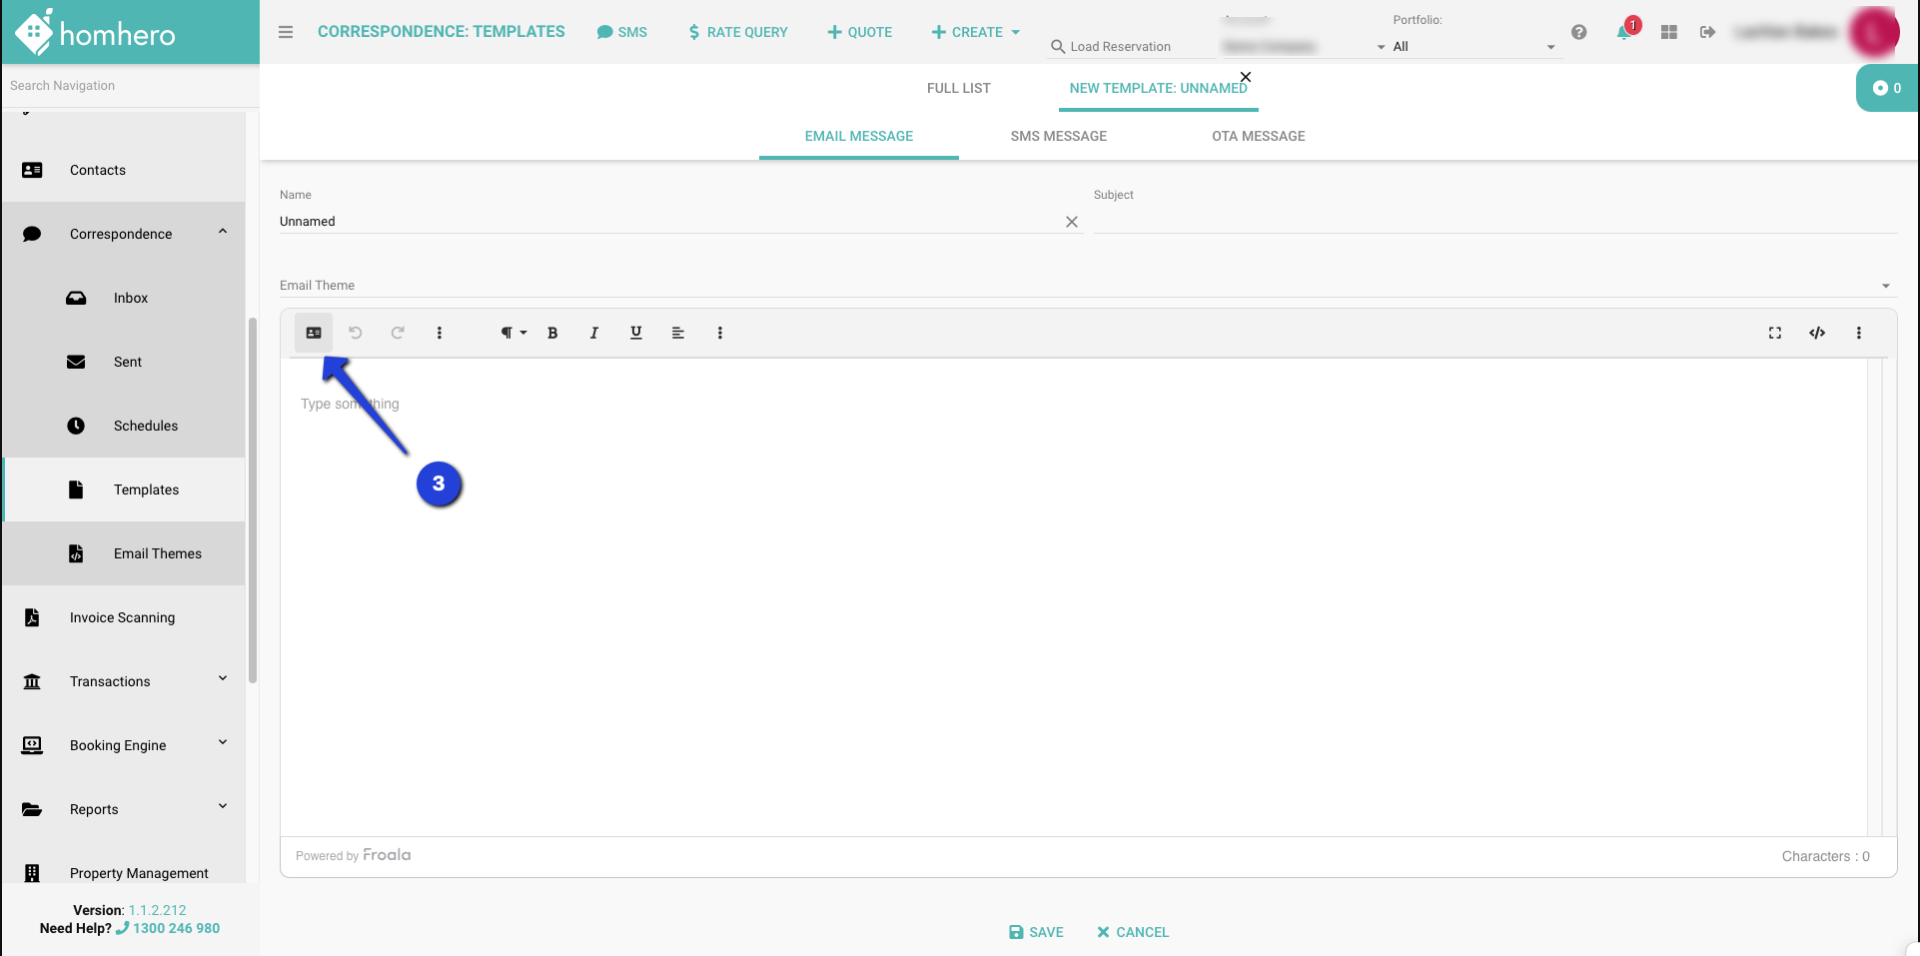Toggle the hamburger navigation menu
Image resolution: width=1920 pixels, height=956 pixels.
click(286, 32)
